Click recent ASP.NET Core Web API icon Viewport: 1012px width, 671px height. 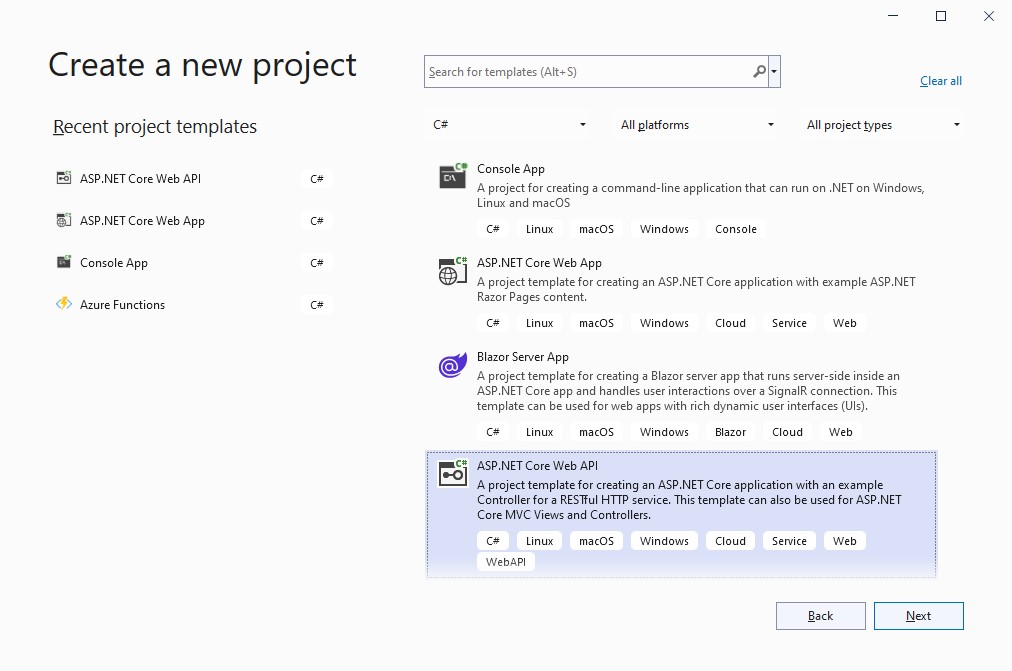point(63,178)
